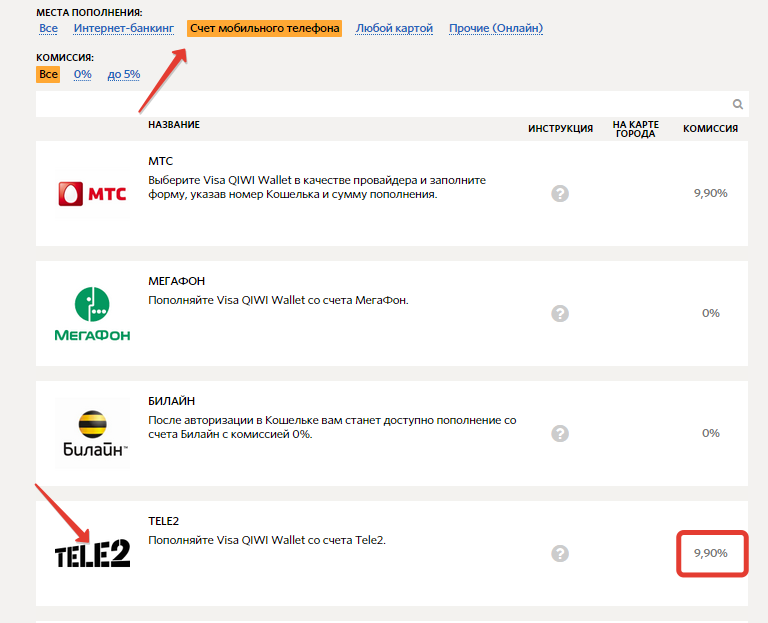Filter by 'до 5%' commission
This screenshot has width=768, height=623.
[124, 75]
